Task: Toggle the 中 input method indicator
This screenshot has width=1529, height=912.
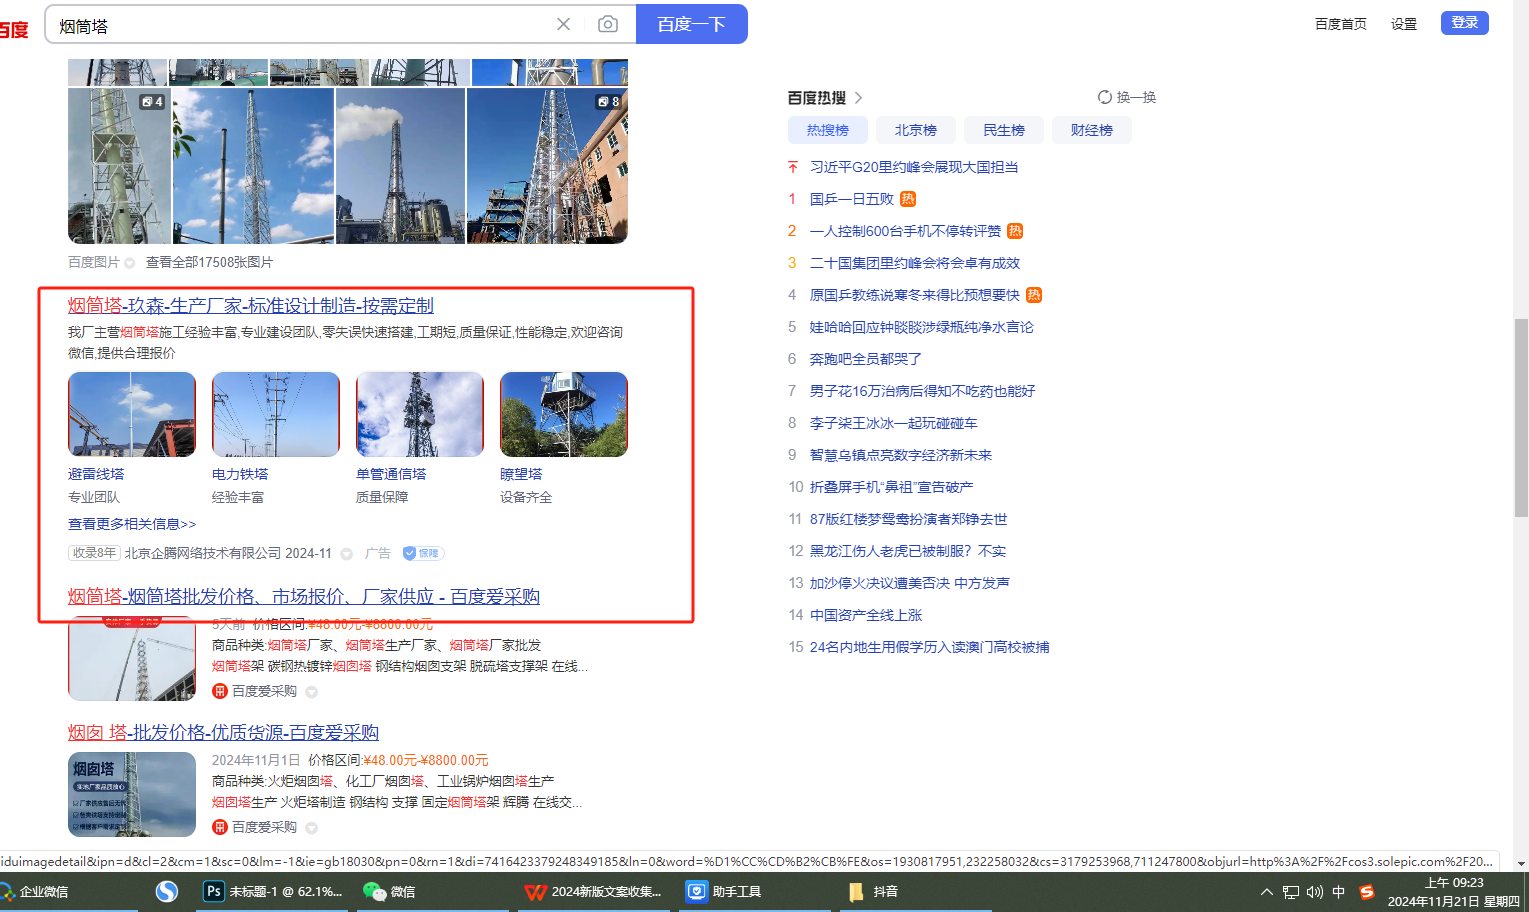Action: 1339,892
